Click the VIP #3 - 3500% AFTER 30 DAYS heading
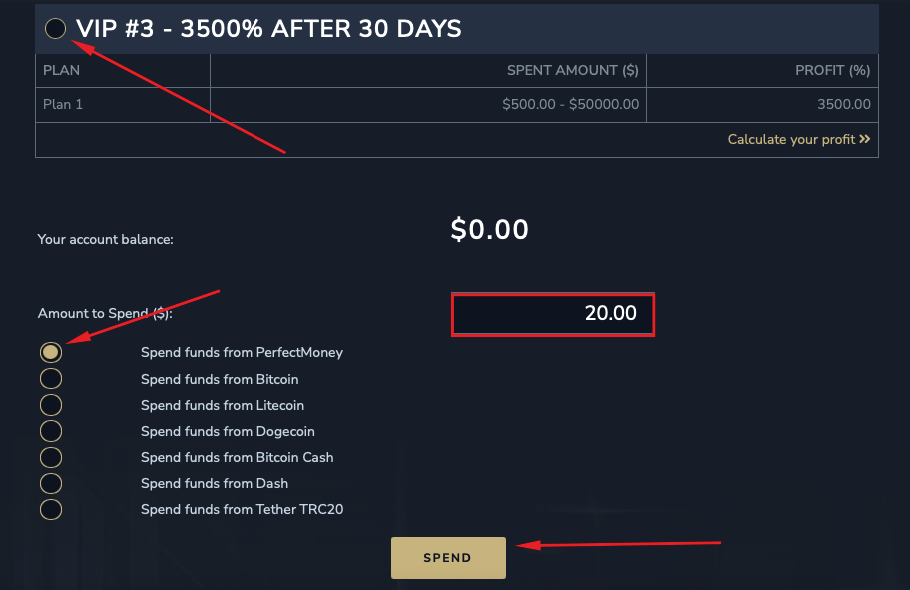Screen dimensions: 910x590 [x=269, y=29]
